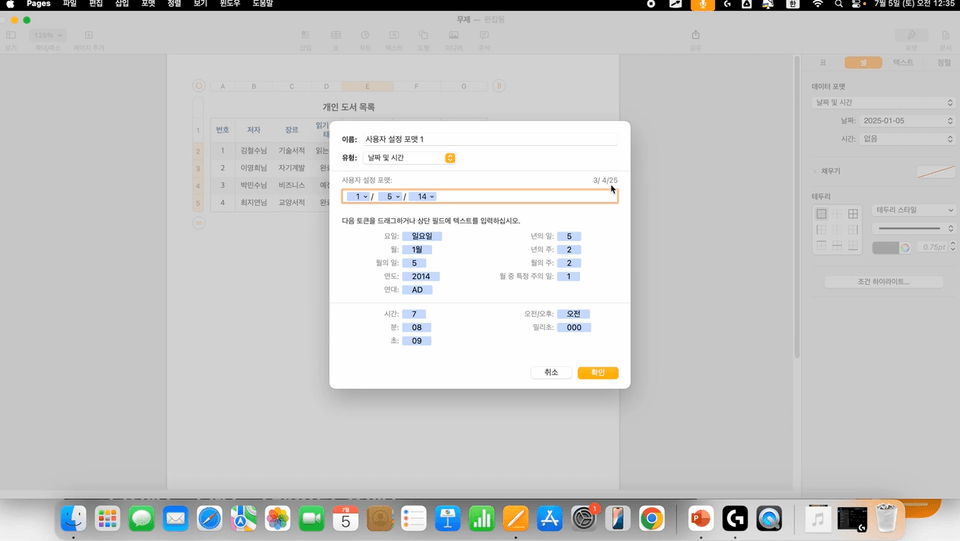
Task: Open Numbers from the Dock
Action: point(482,518)
